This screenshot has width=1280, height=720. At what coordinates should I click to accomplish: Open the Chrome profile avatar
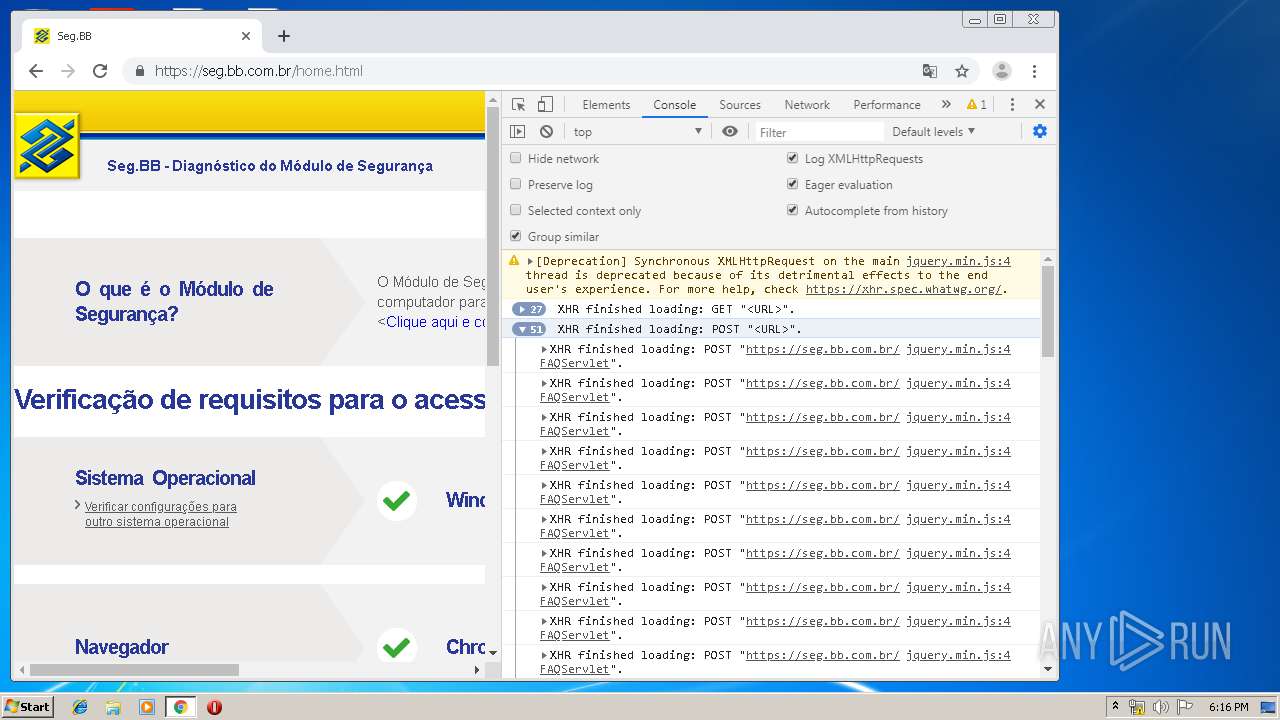click(x=1001, y=71)
